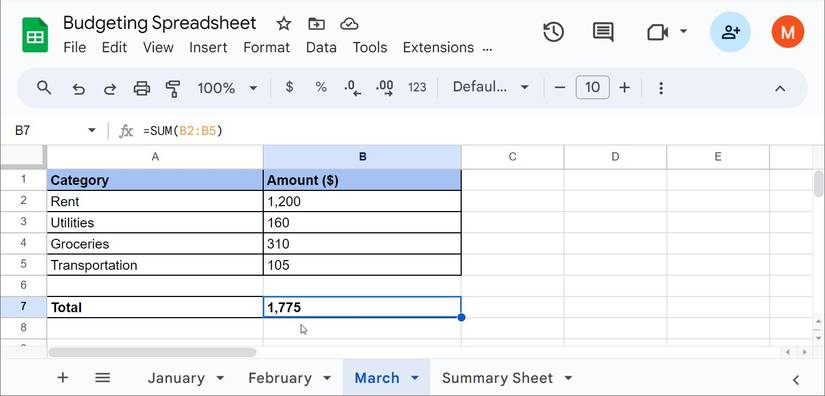Open the February tab dropdown arrow

point(326,378)
